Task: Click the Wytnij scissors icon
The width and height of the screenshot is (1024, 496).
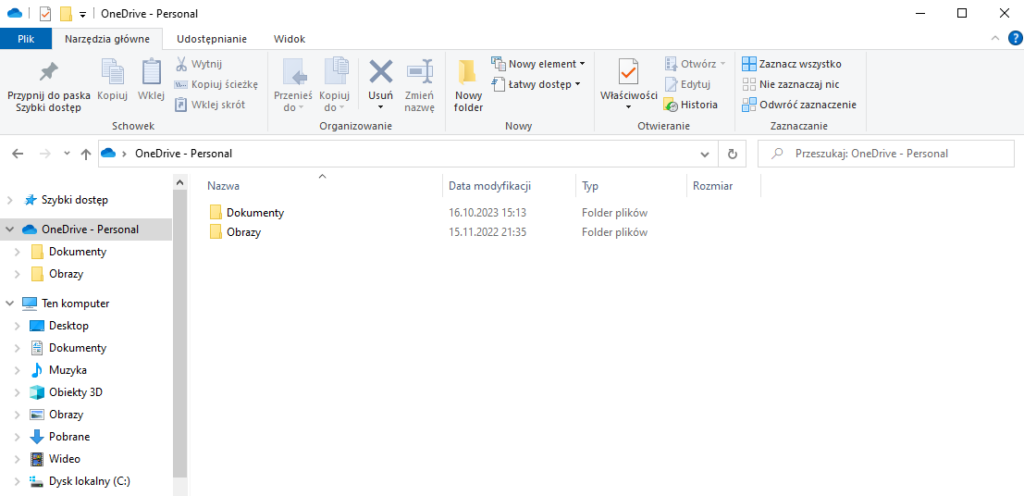Action: point(181,64)
